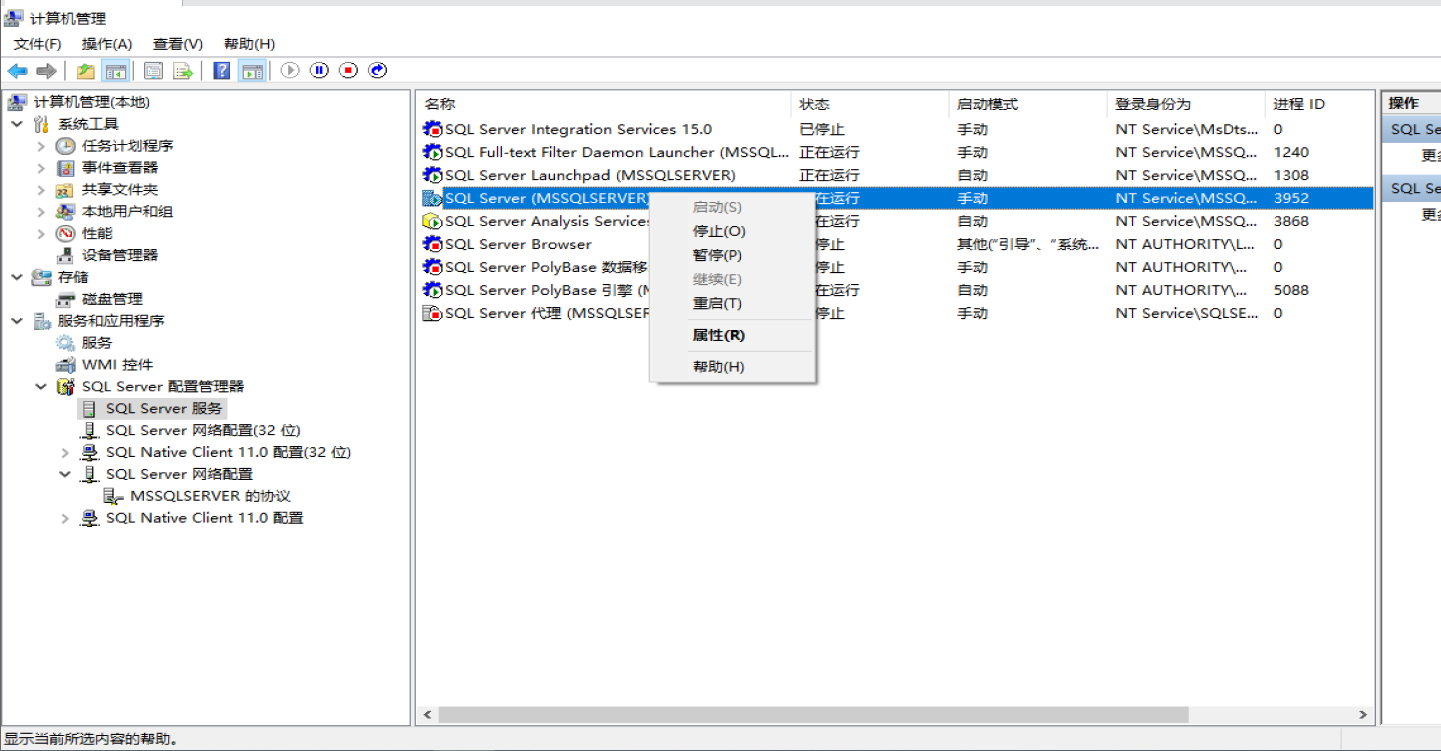Pause the service using the toolbar pause button
Viewport: 1441px width, 751px height.
[319, 71]
